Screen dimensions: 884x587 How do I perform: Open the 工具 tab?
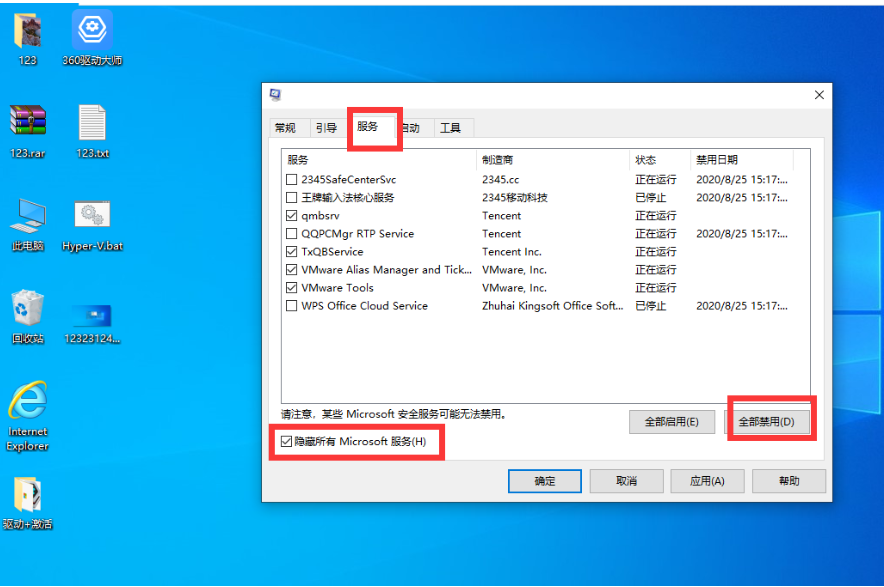pyautogui.click(x=451, y=128)
